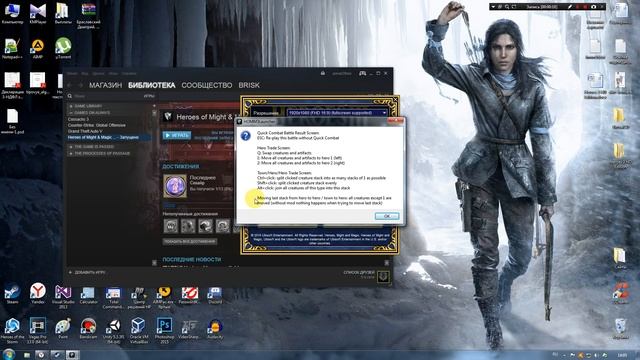Open Calculator desktop shortcut
This screenshot has width=640, height=360.
tap(88, 296)
